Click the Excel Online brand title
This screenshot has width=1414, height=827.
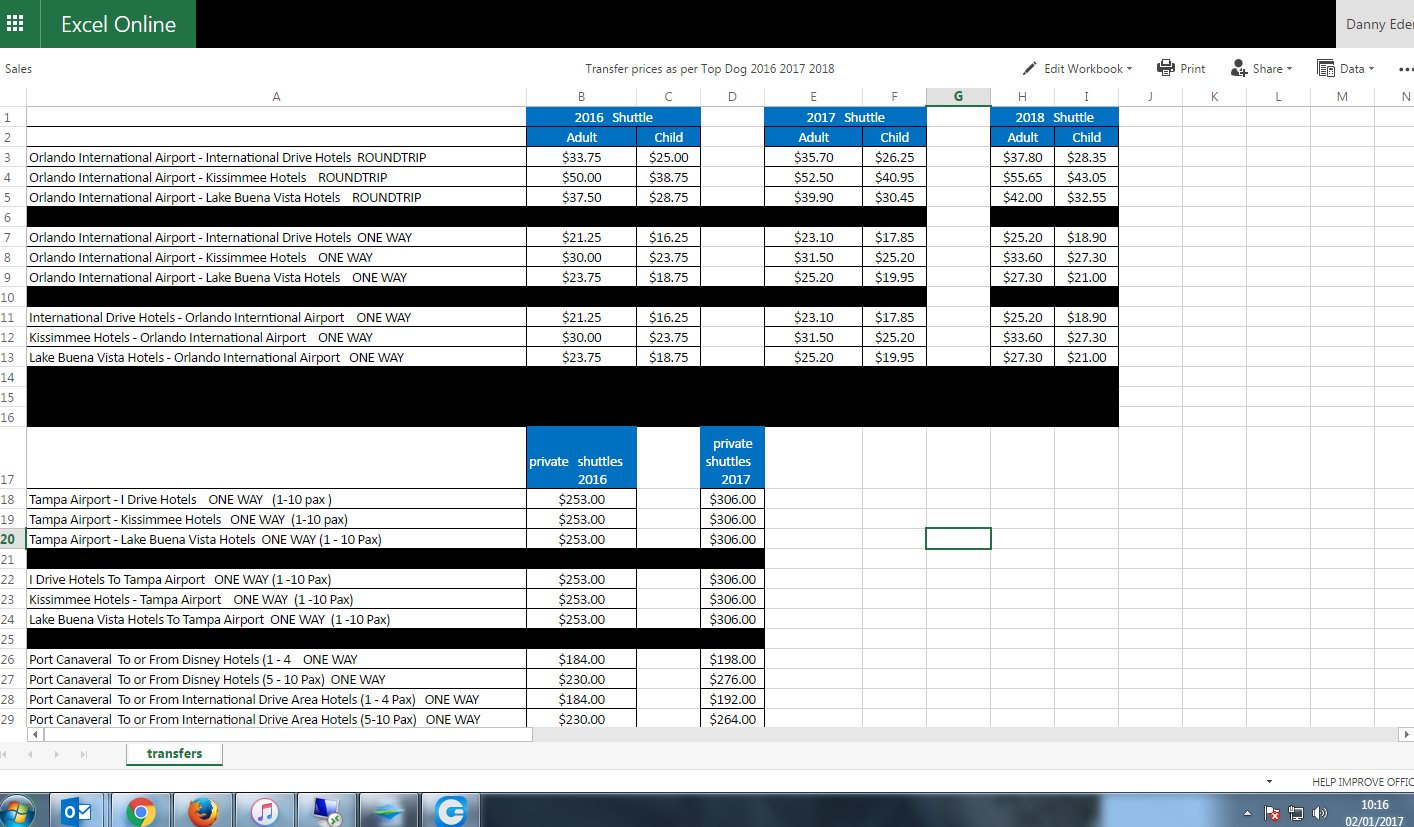(x=118, y=24)
